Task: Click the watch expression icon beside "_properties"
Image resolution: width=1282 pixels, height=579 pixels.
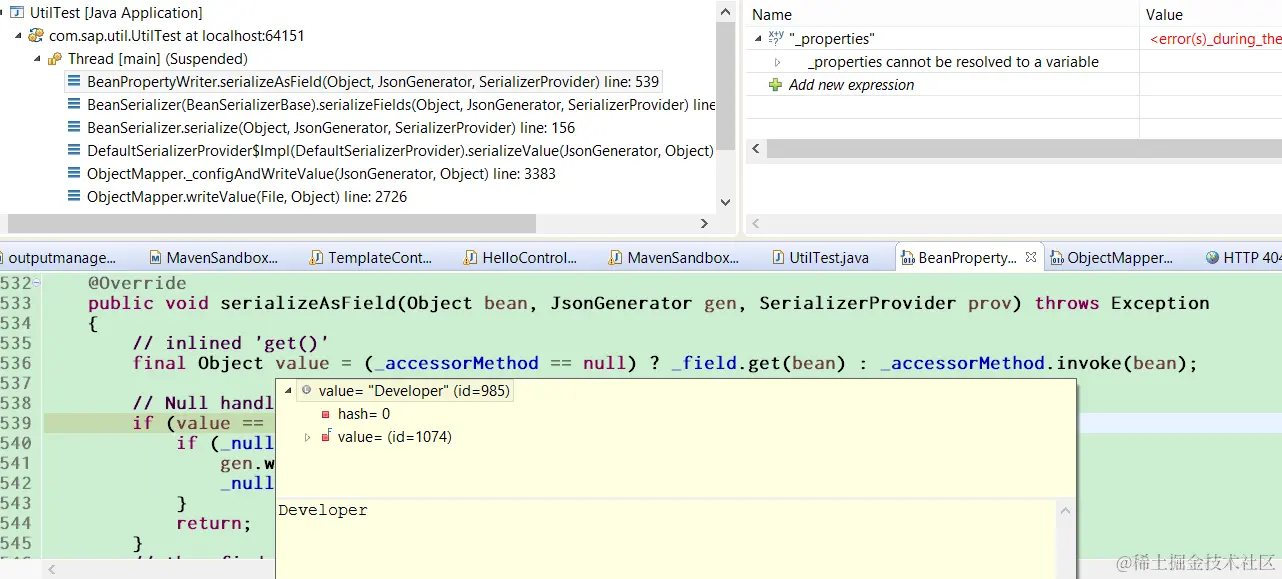Action: 776,38
